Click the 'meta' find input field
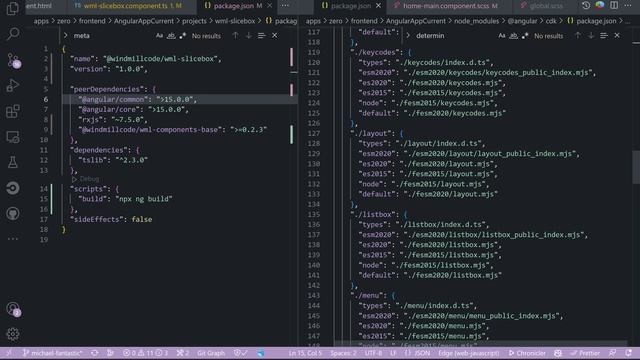The image size is (640, 360). coord(112,36)
